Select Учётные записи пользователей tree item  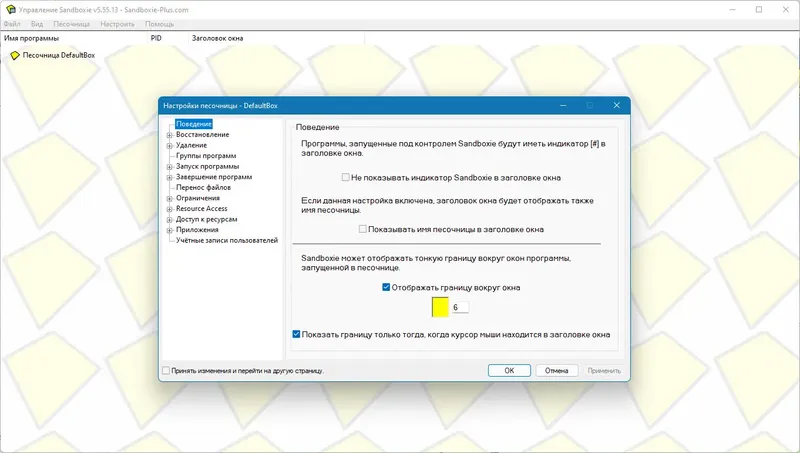[x=227, y=240]
